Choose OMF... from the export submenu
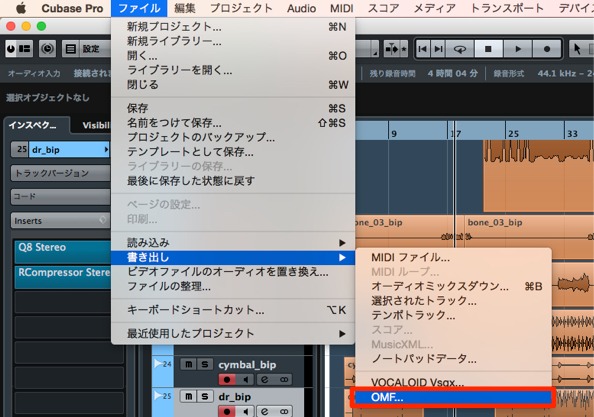Screen dimensions: 594x417 click(x=453, y=397)
